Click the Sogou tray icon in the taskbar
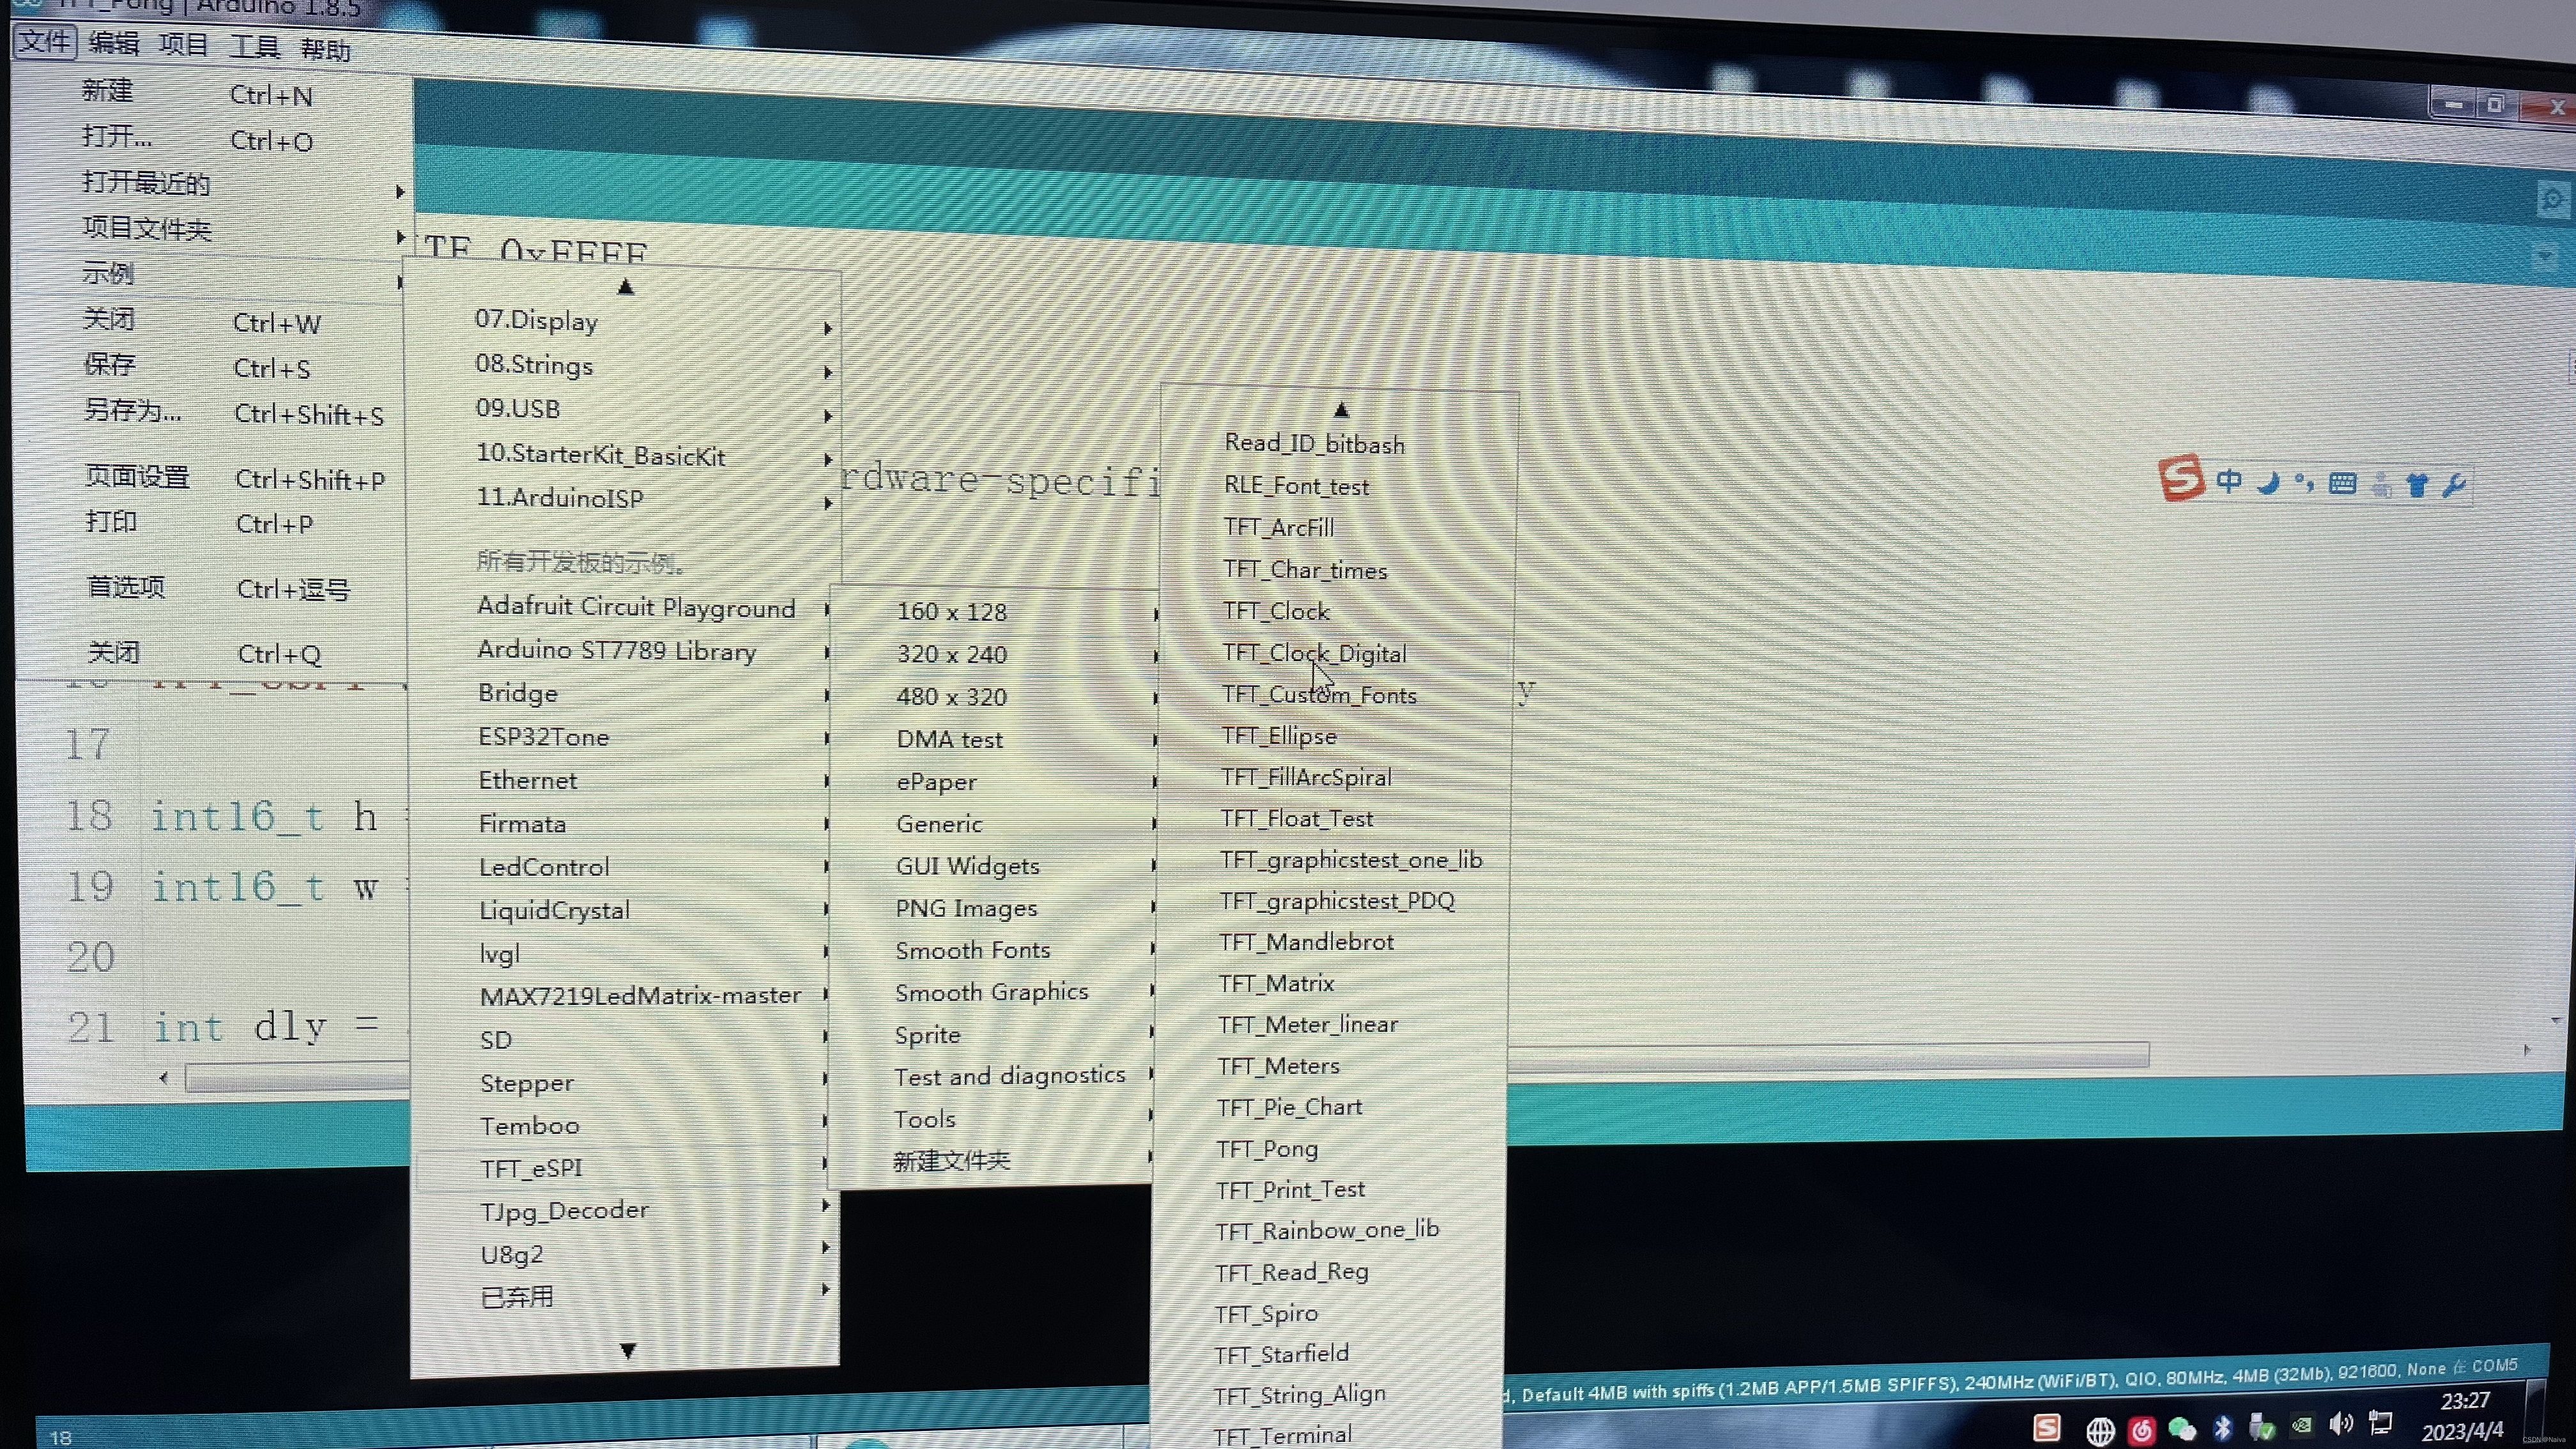This screenshot has height=1449, width=2576. click(2047, 1428)
